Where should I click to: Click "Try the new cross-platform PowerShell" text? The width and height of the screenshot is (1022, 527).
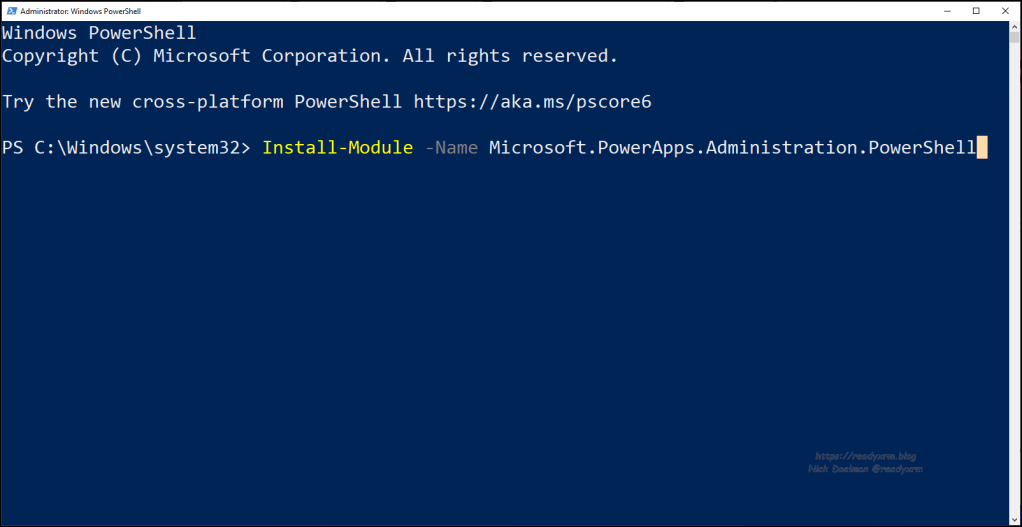tap(202, 101)
